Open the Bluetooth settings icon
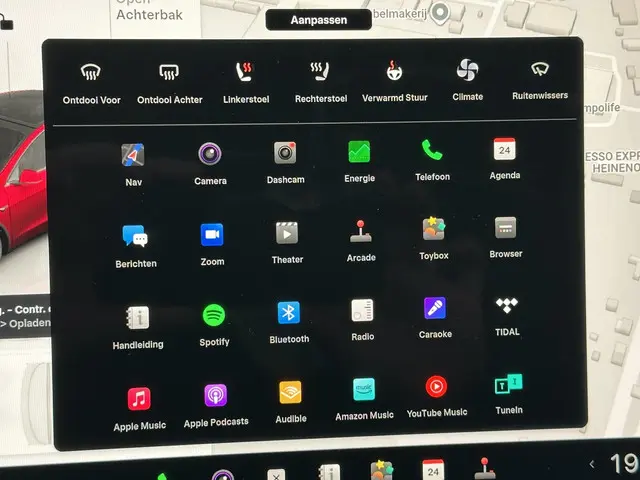 click(289, 313)
